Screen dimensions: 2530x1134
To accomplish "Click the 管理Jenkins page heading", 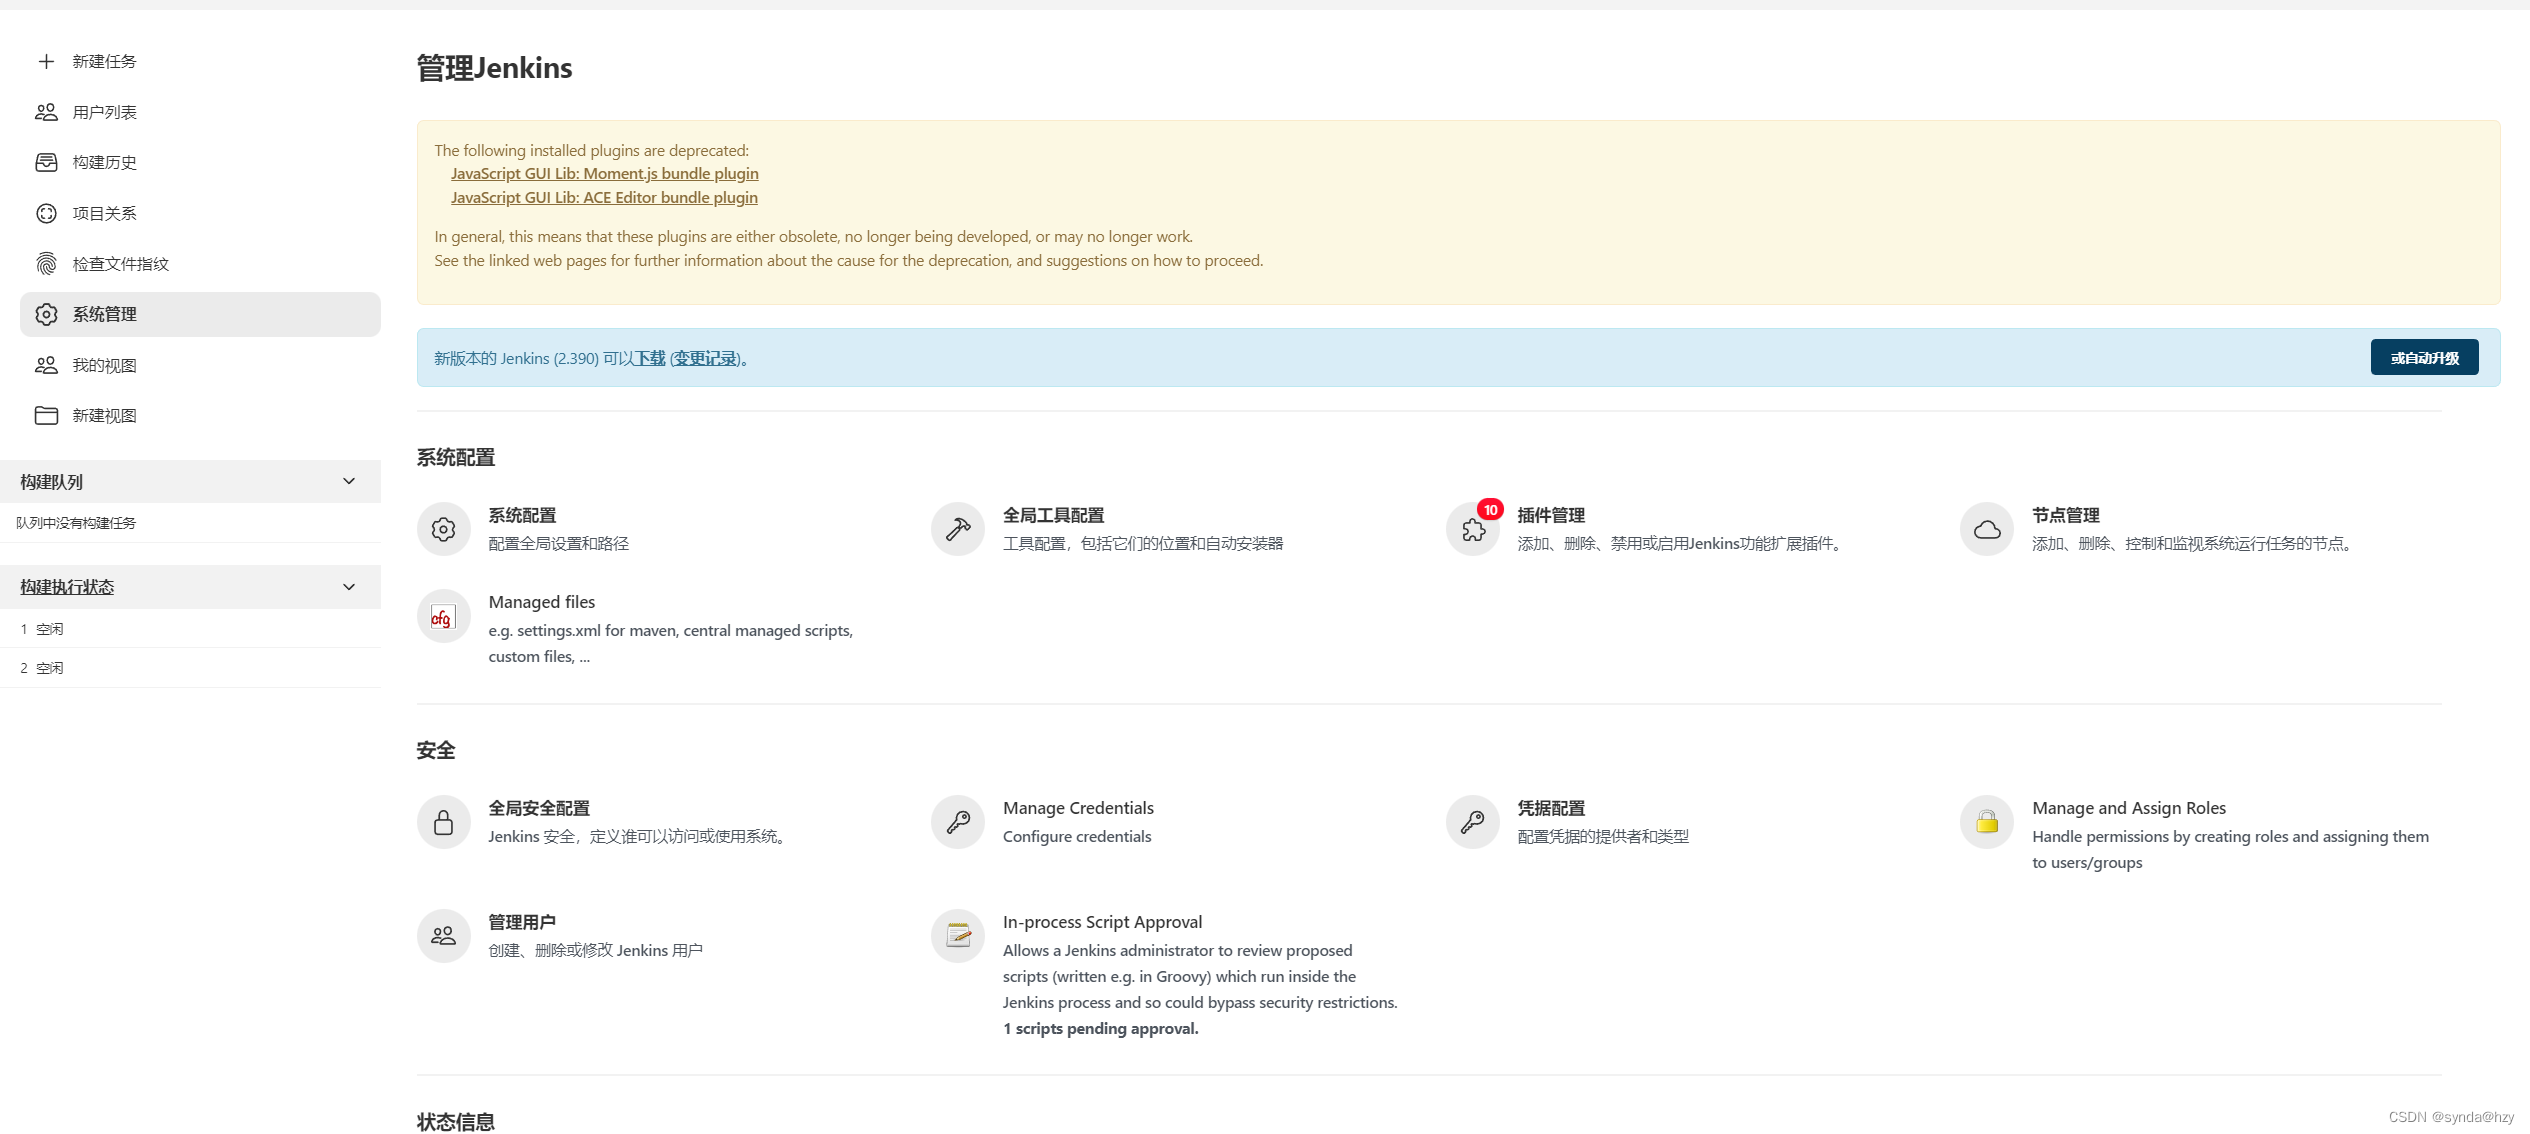I will pos(494,68).
